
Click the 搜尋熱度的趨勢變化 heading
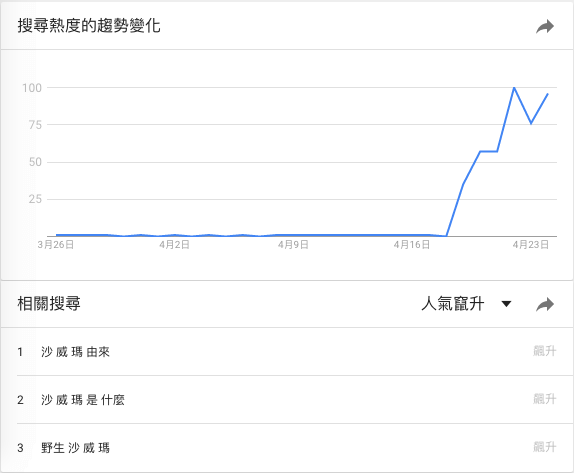click(89, 26)
